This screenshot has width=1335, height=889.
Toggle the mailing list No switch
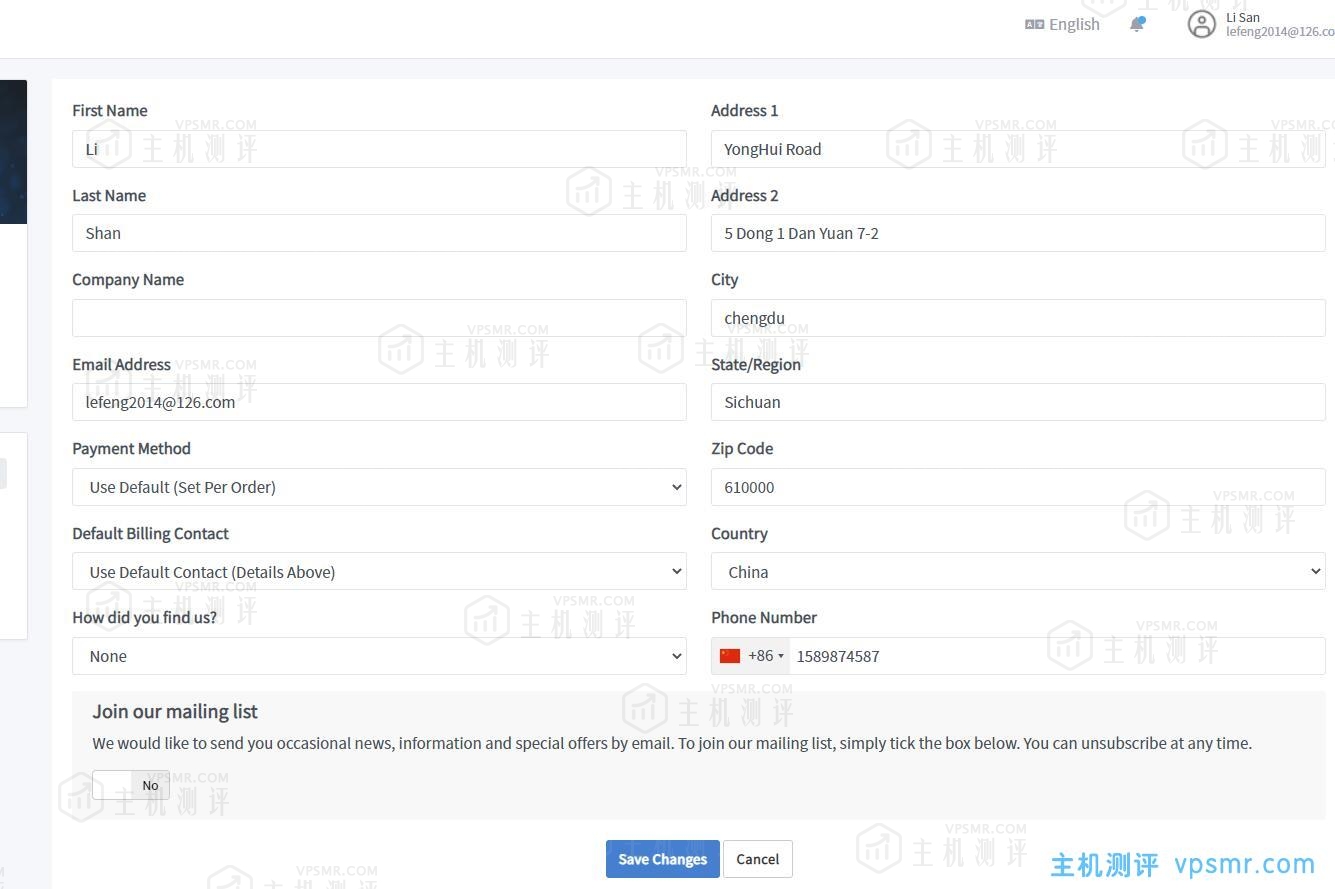[x=131, y=785]
